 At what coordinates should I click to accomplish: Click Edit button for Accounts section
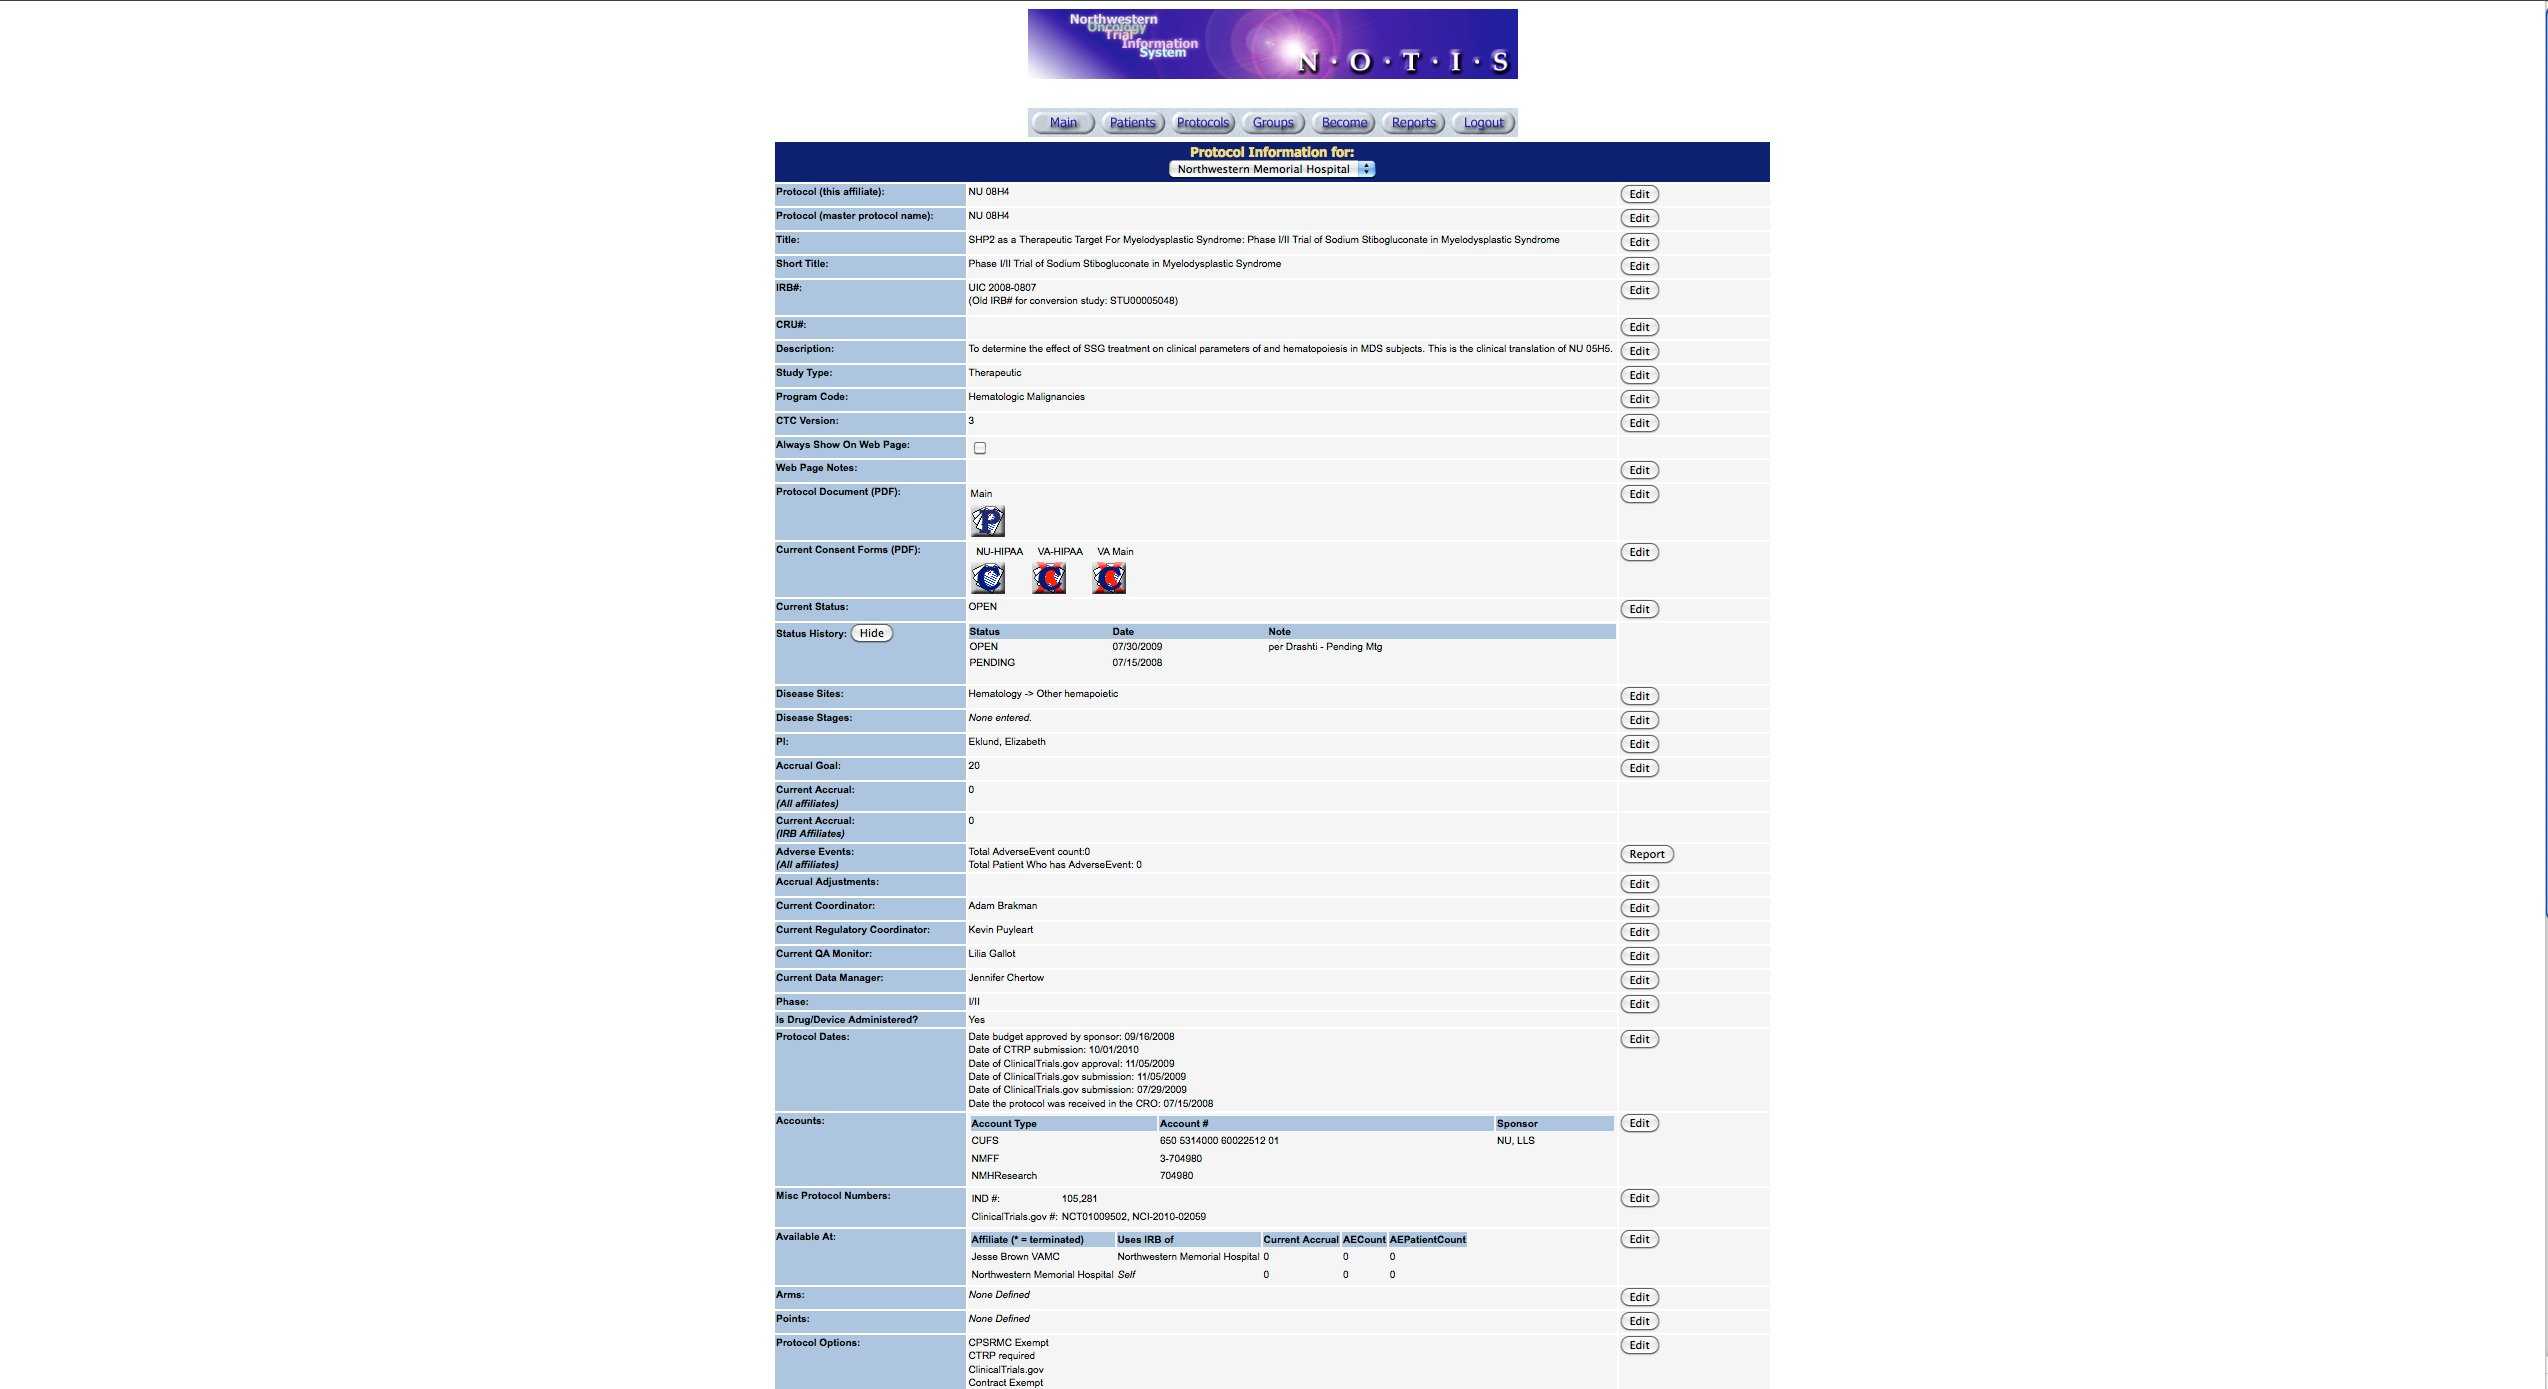1638,1122
